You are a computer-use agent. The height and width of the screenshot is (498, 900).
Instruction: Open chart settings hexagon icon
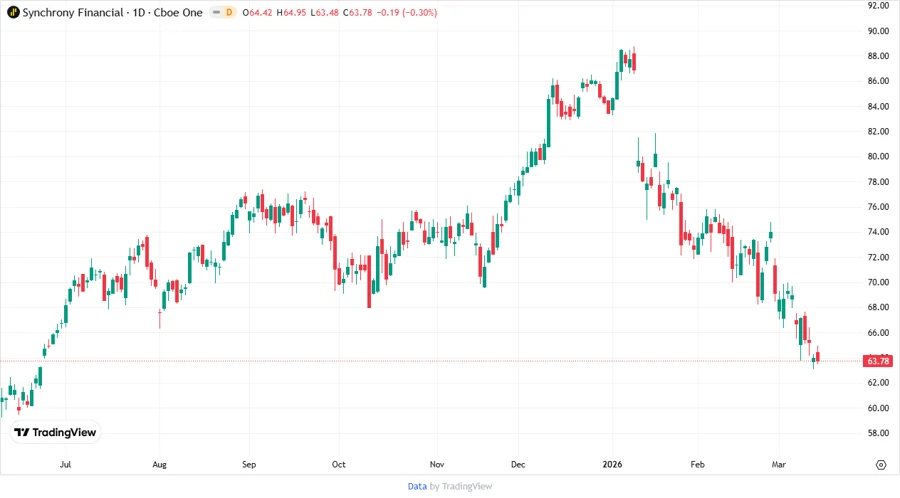tap(881, 465)
